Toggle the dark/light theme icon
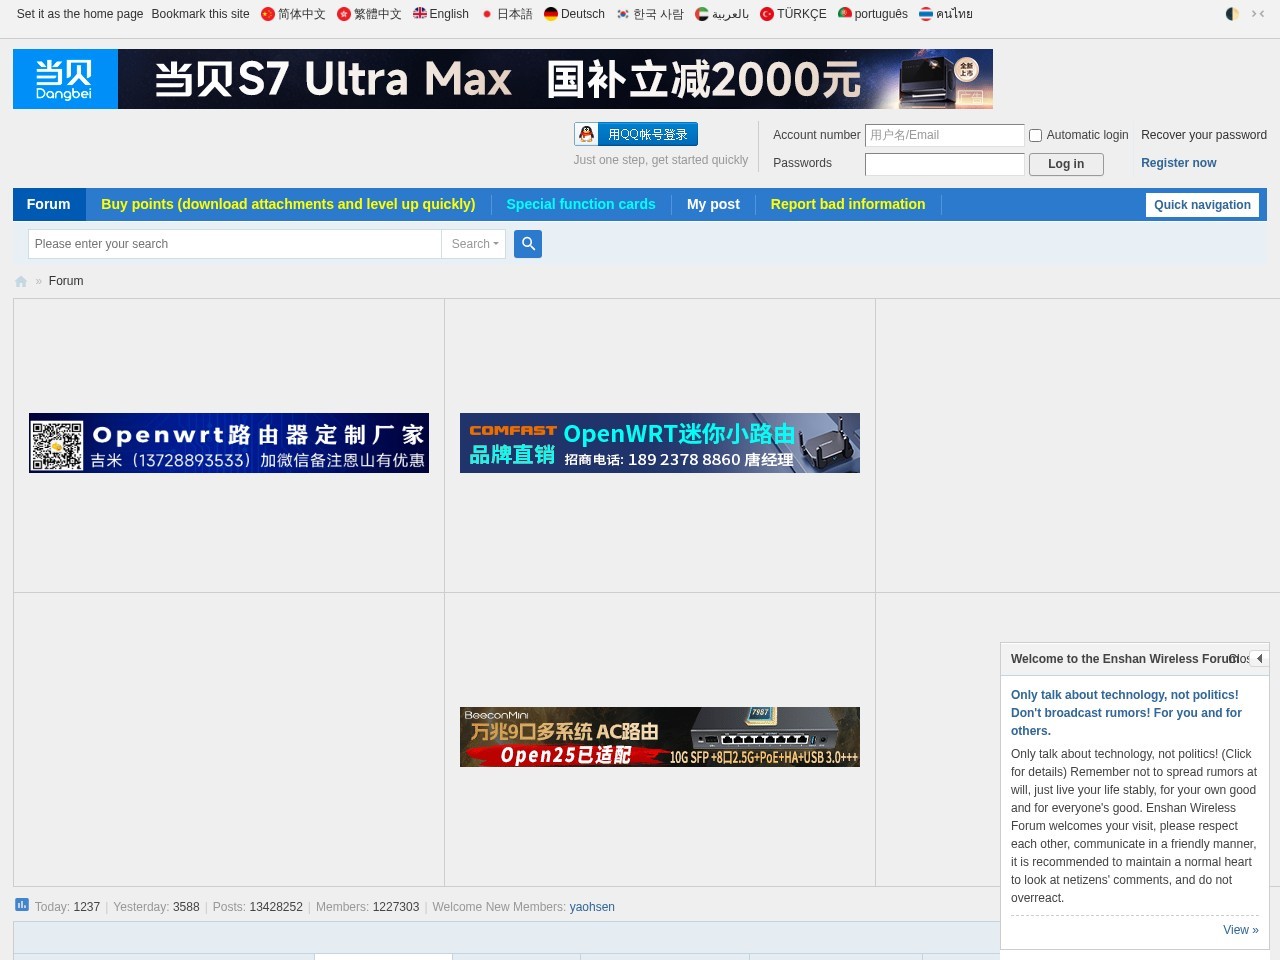This screenshot has height=960, width=1280. [1232, 14]
